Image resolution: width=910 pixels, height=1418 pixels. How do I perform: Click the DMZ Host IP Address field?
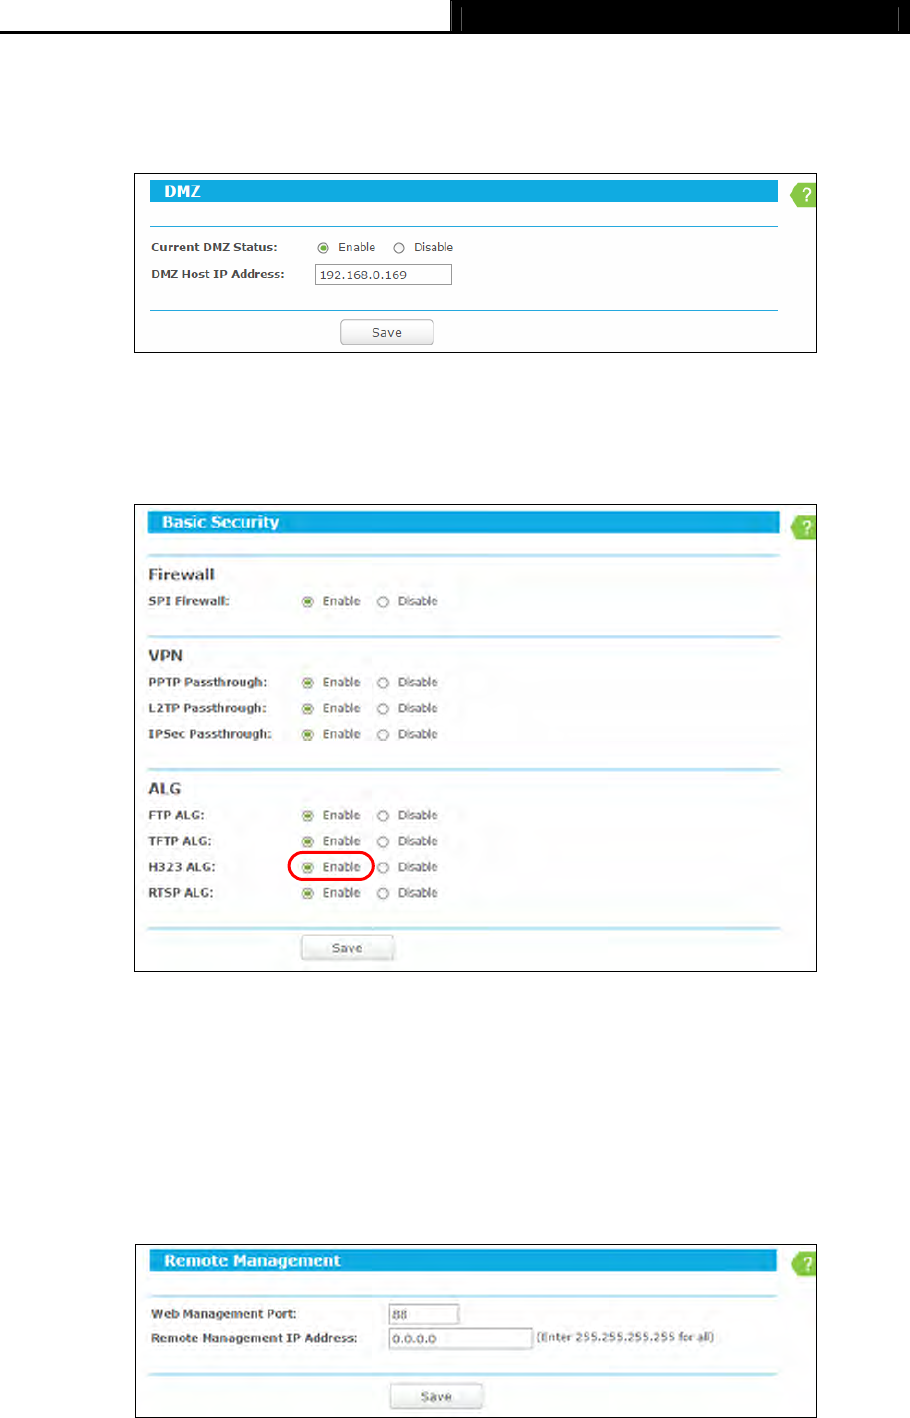(x=383, y=275)
